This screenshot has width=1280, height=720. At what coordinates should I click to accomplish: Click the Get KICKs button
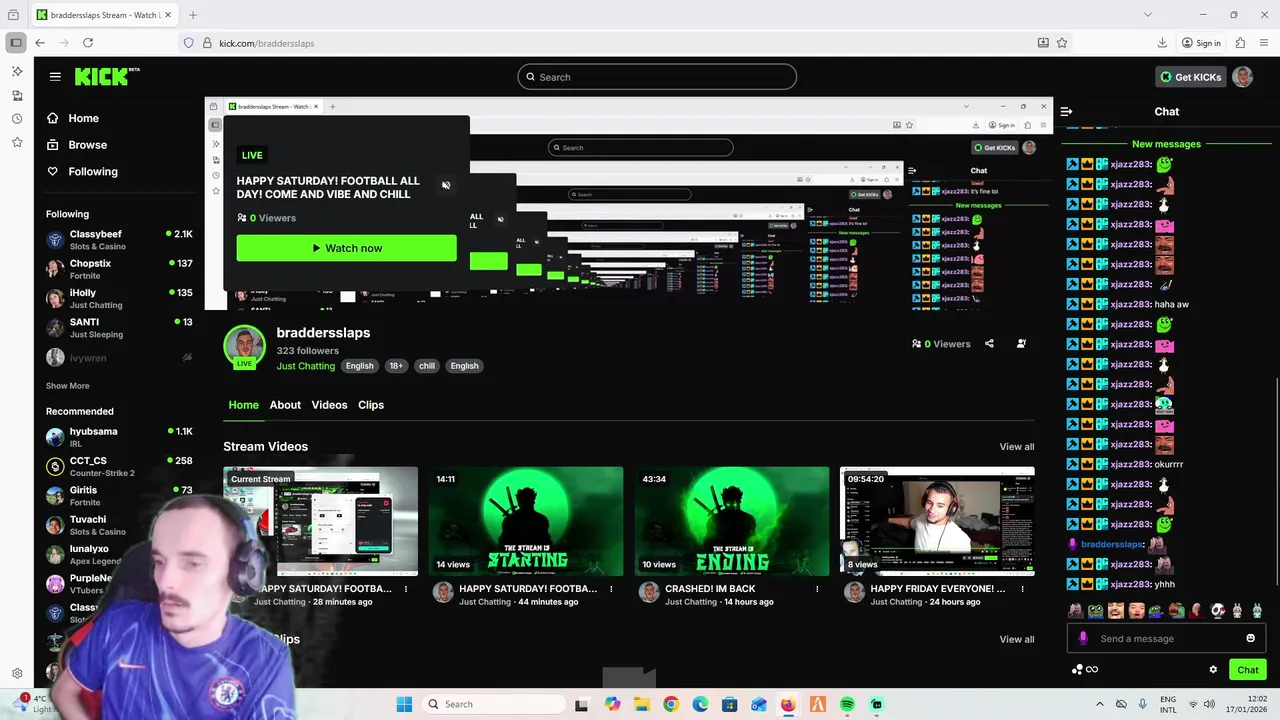click(1190, 77)
